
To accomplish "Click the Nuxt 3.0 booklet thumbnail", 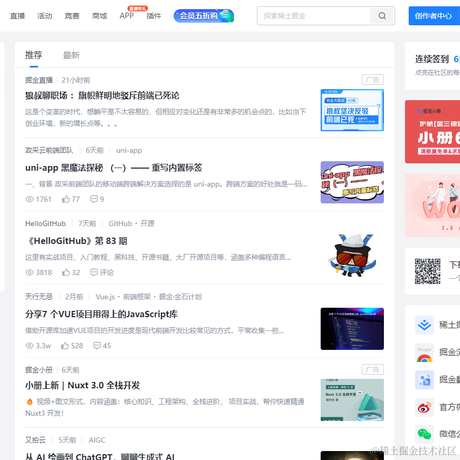I will pyautogui.click(x=352, y=400).
